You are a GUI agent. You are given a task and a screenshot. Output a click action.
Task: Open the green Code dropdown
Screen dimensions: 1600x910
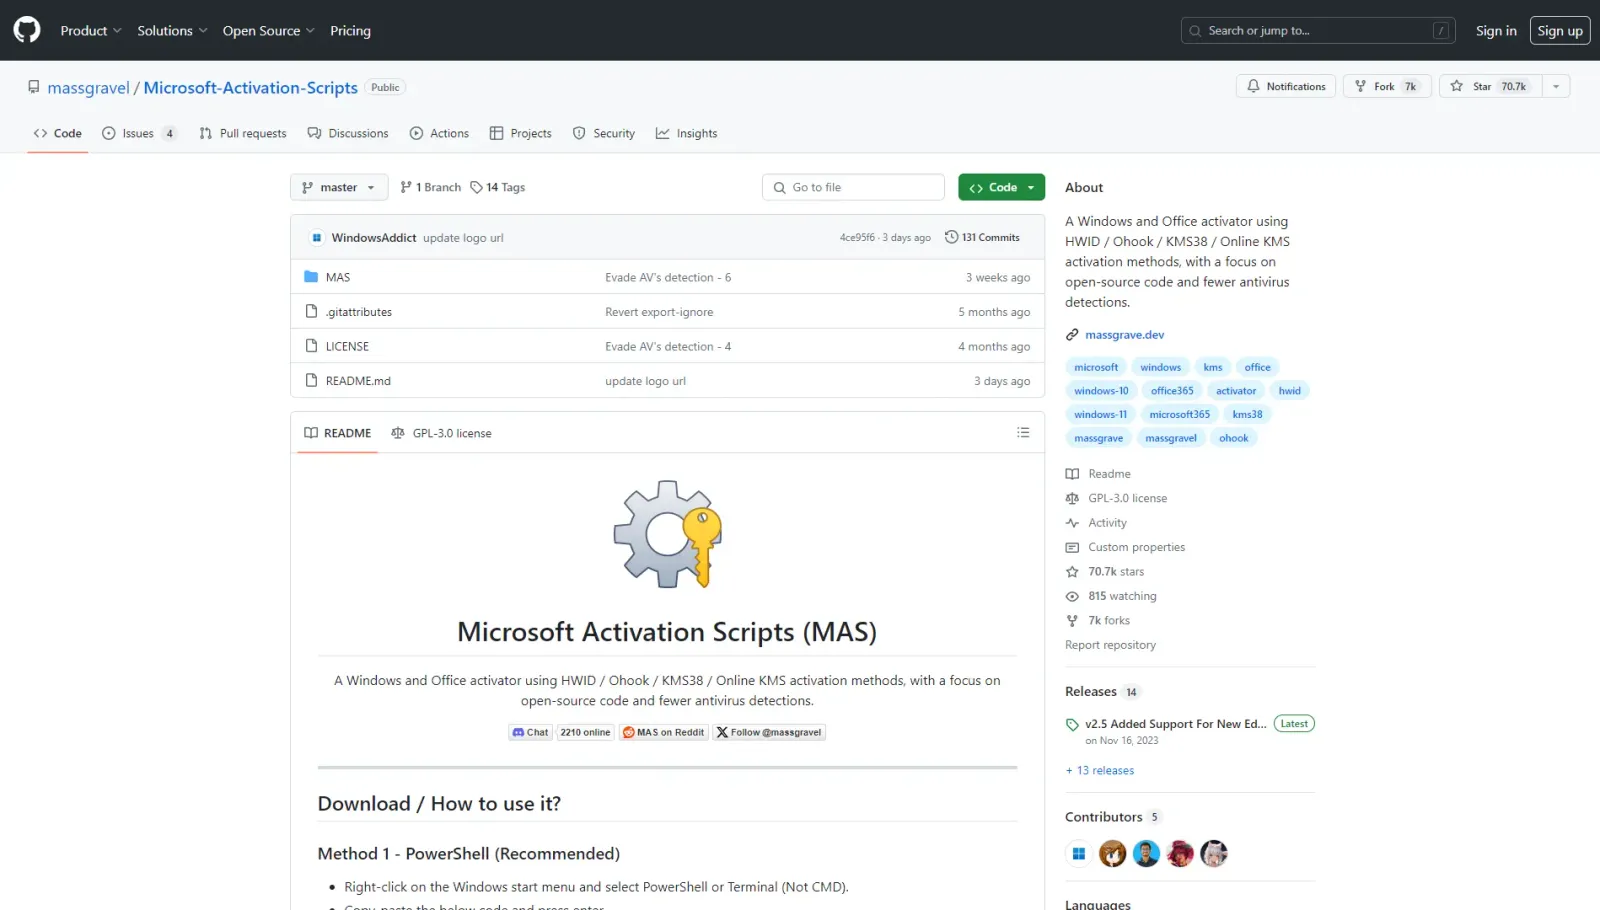[1001, 187]
